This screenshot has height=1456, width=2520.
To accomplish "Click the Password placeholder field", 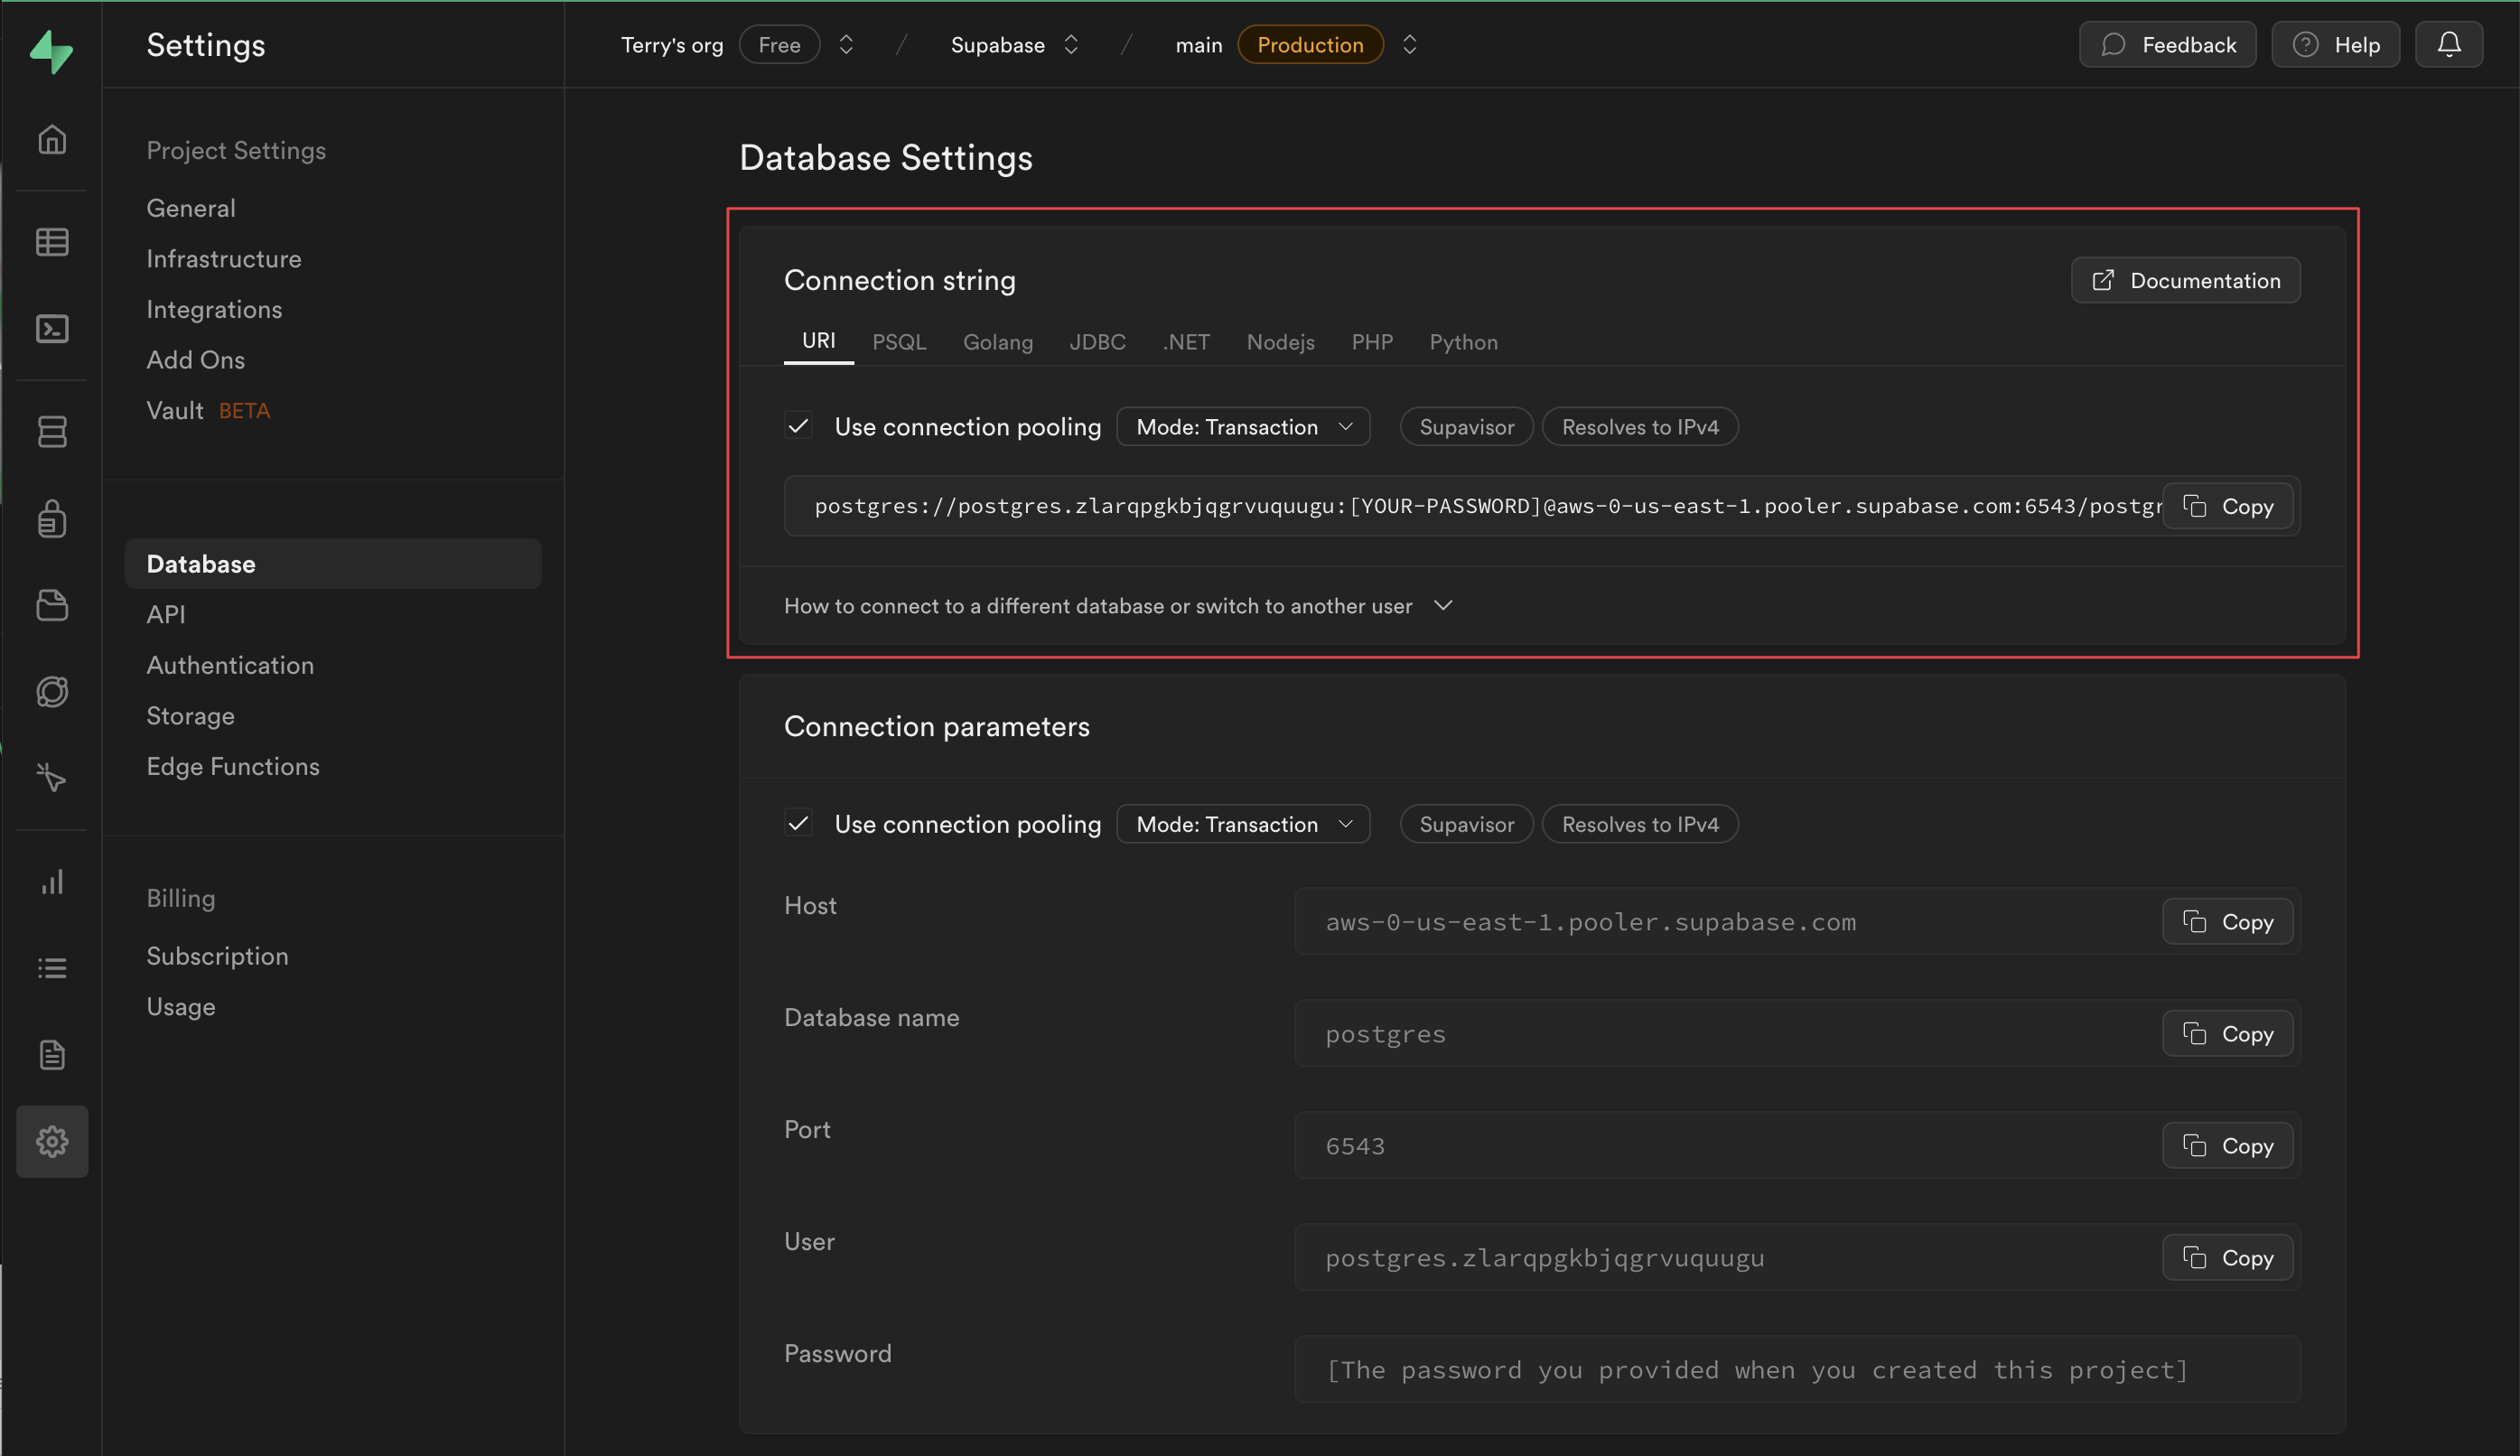I will click(1797, 1369).
